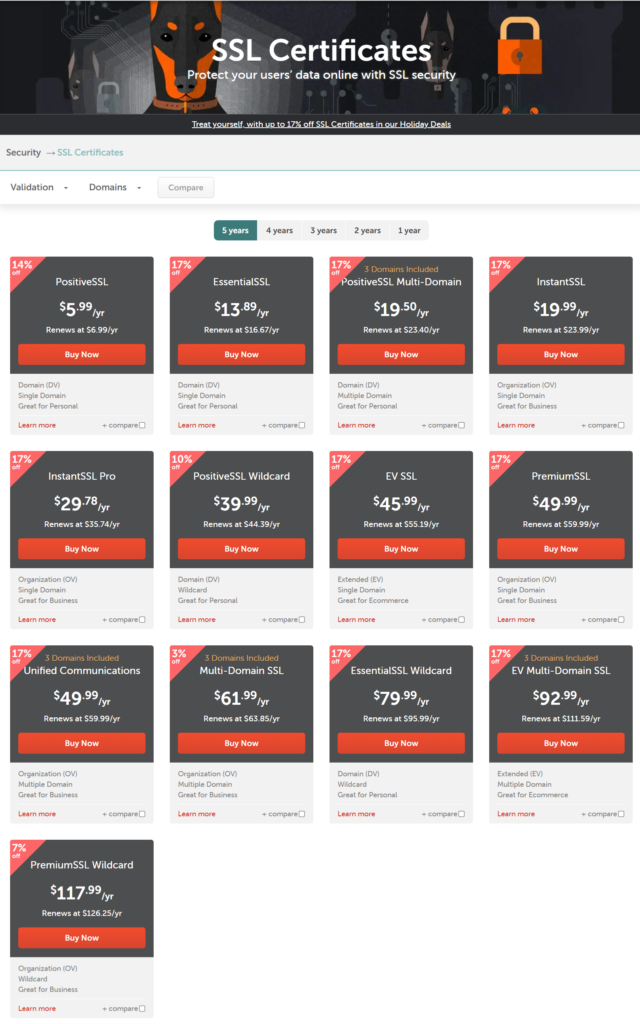
Task: Select the 4 years tab
Action: [x=280, y=231]
